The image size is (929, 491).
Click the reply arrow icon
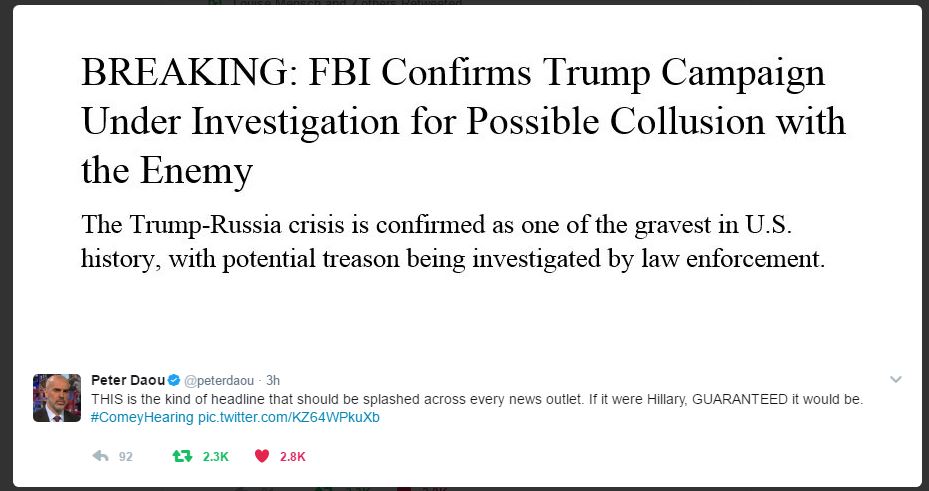click(101, 456)
